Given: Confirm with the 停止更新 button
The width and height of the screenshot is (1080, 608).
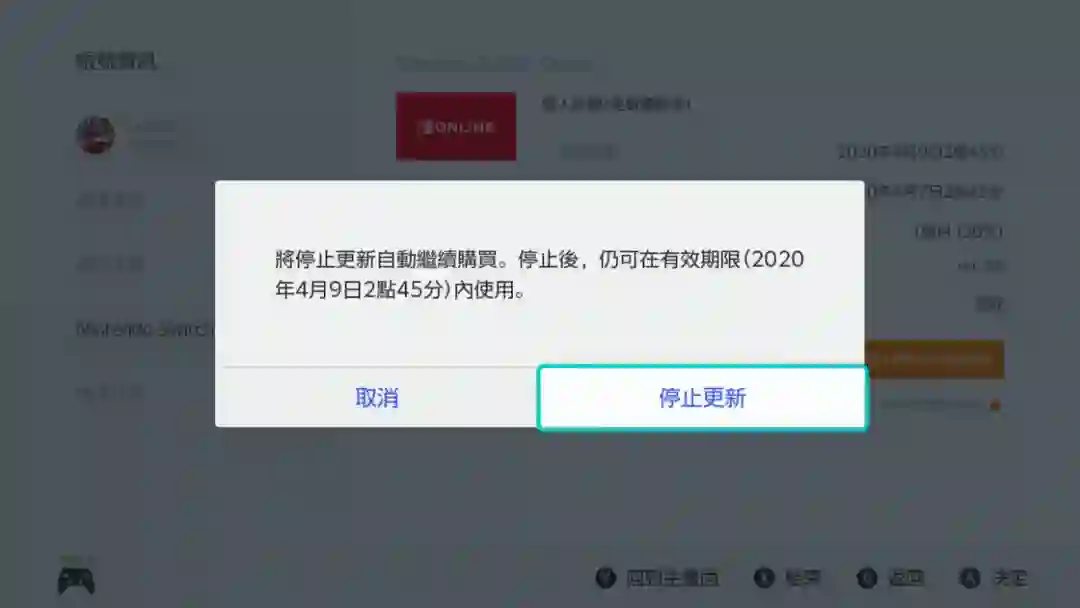Looking at the screenshot, I should pyautogui.click(x=702, y=398).
